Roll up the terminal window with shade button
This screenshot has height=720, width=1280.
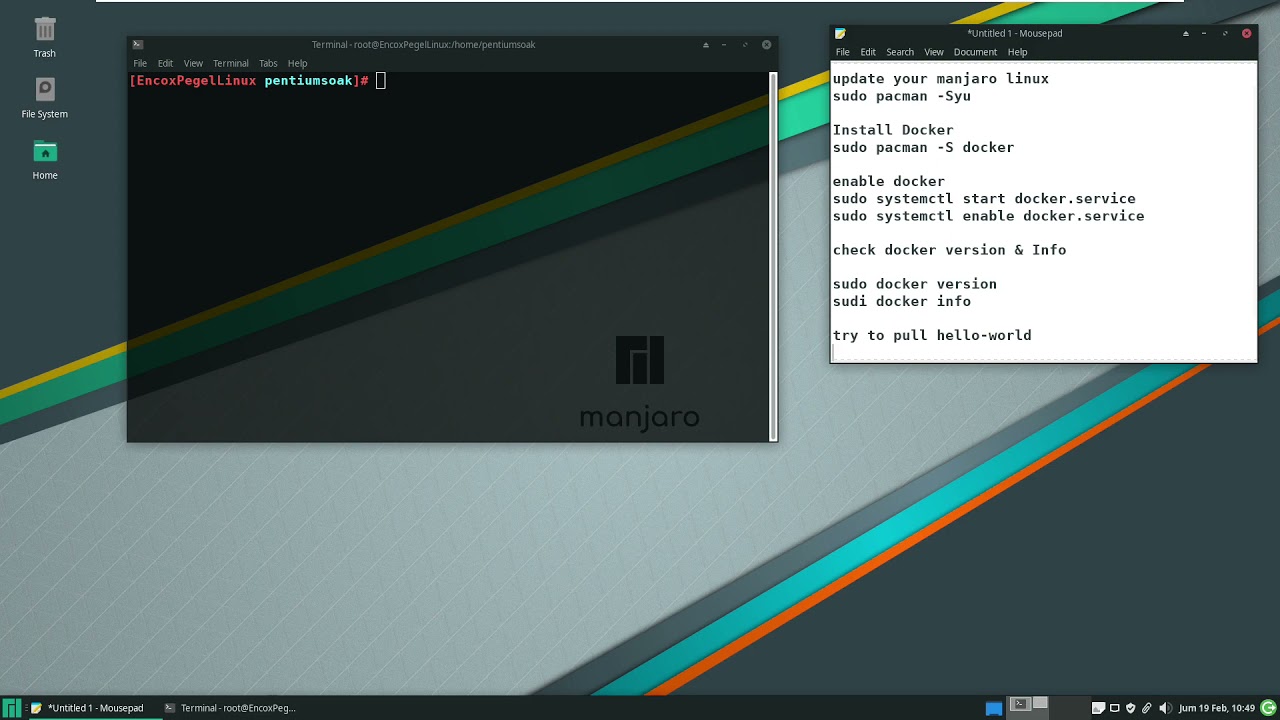705,44
